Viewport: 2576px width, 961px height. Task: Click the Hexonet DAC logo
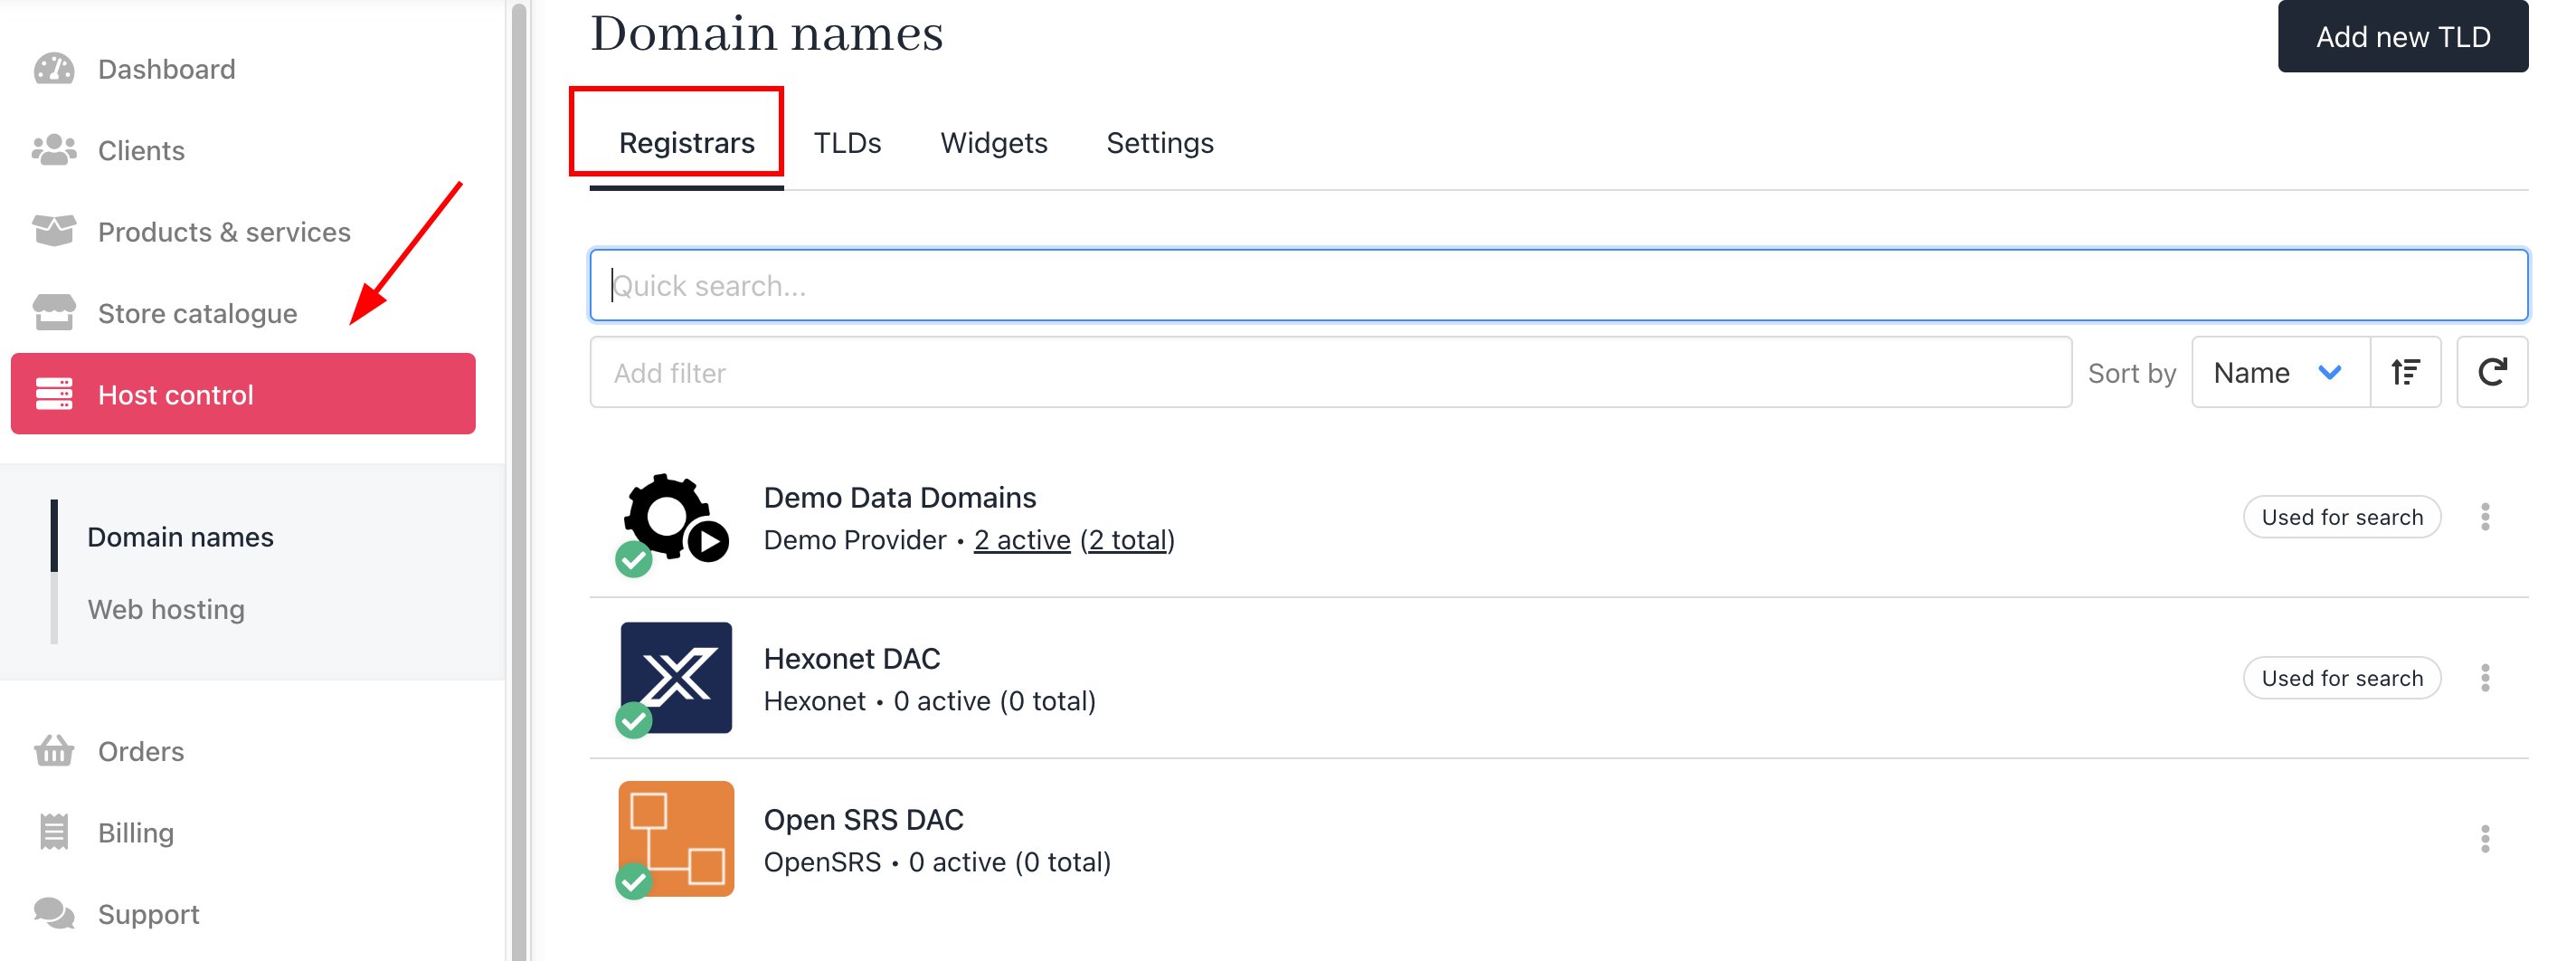[x=676, y=678]
